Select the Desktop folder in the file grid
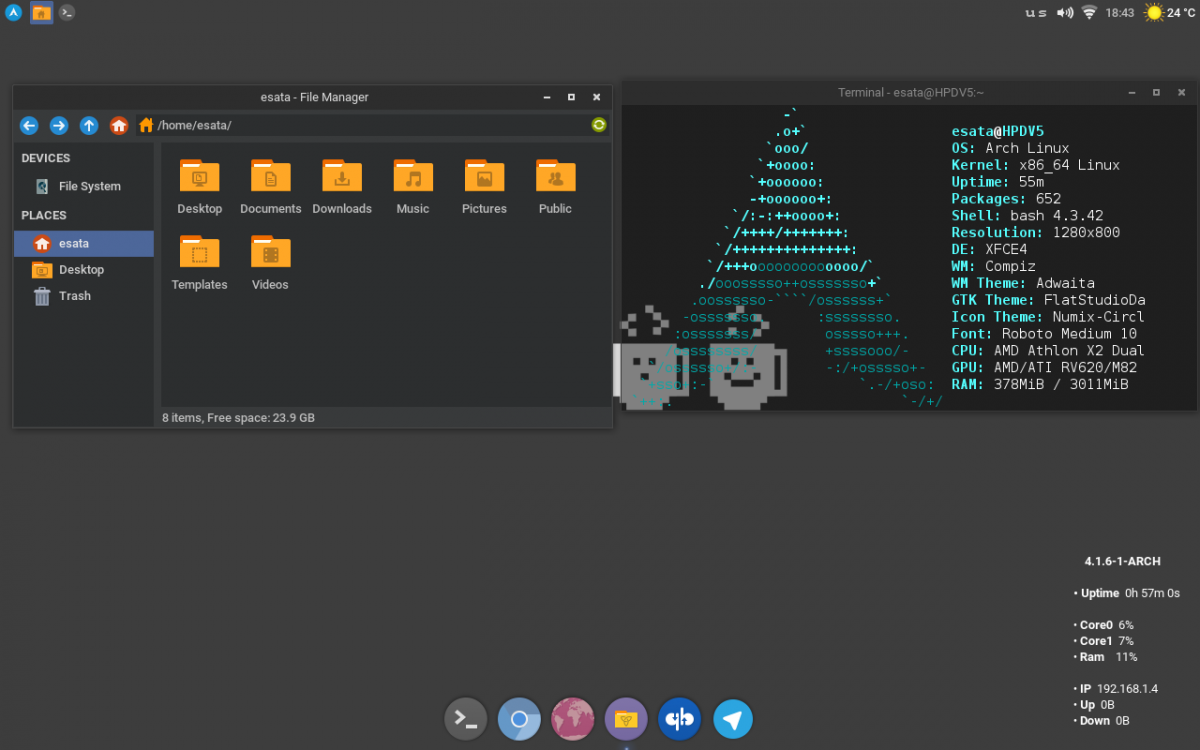 (x=199, y=187)
